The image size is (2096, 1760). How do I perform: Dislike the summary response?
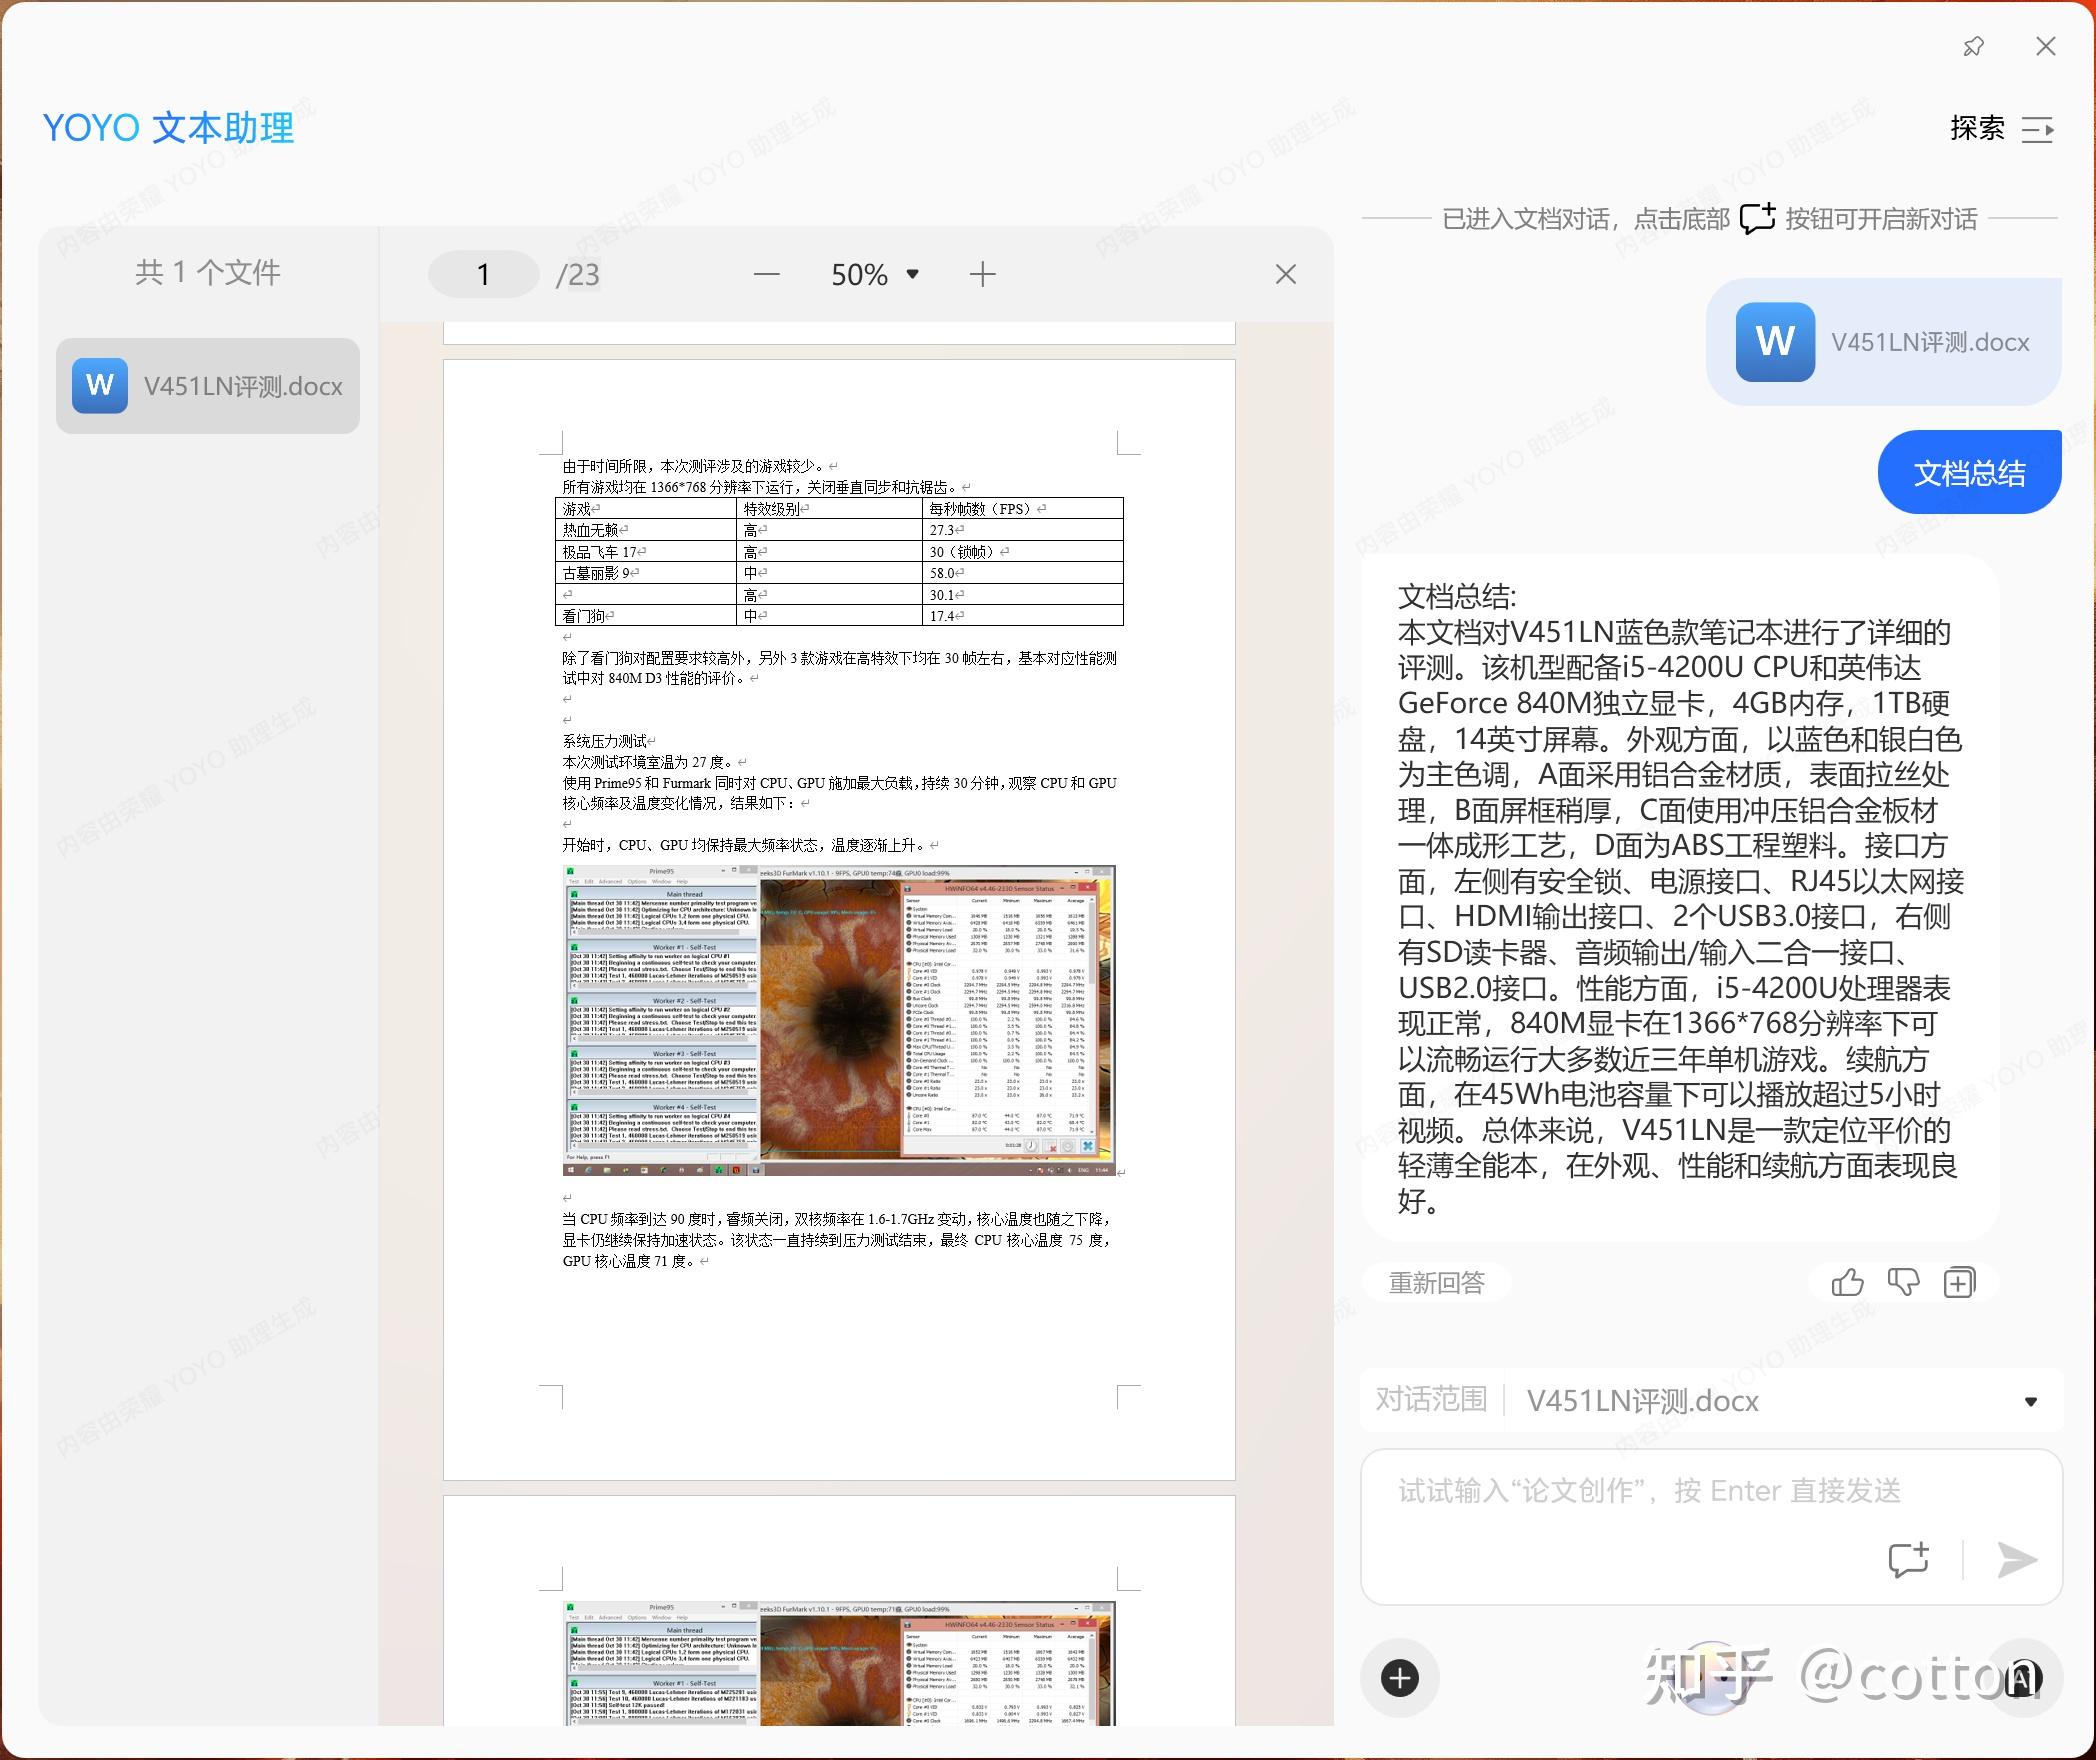pyautogui.click(x=1903, y=1283)
